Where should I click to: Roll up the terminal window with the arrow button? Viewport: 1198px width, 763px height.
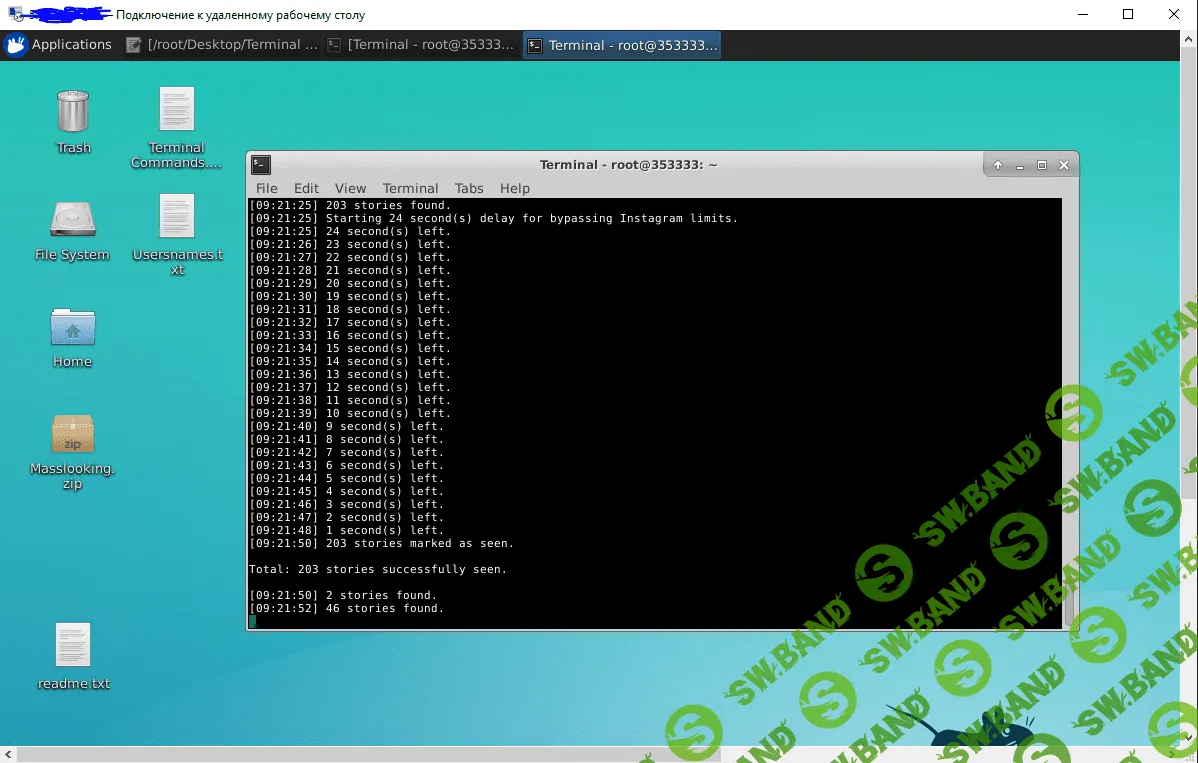tap(998, 165)
